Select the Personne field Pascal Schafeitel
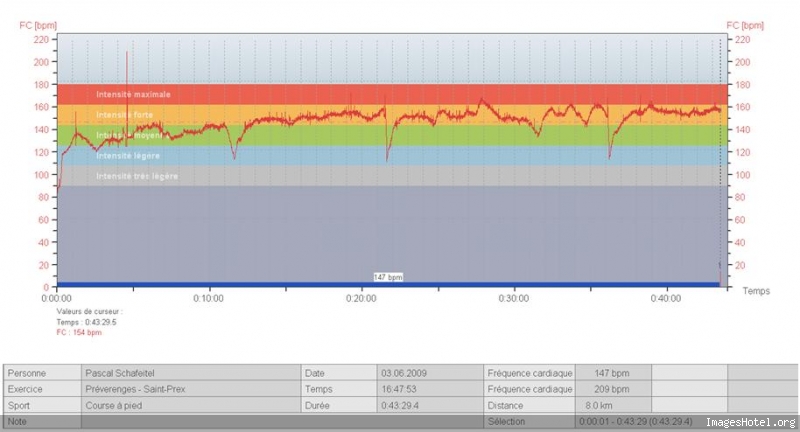The width and height of the screenshot is (800, 432). (191, 373)
